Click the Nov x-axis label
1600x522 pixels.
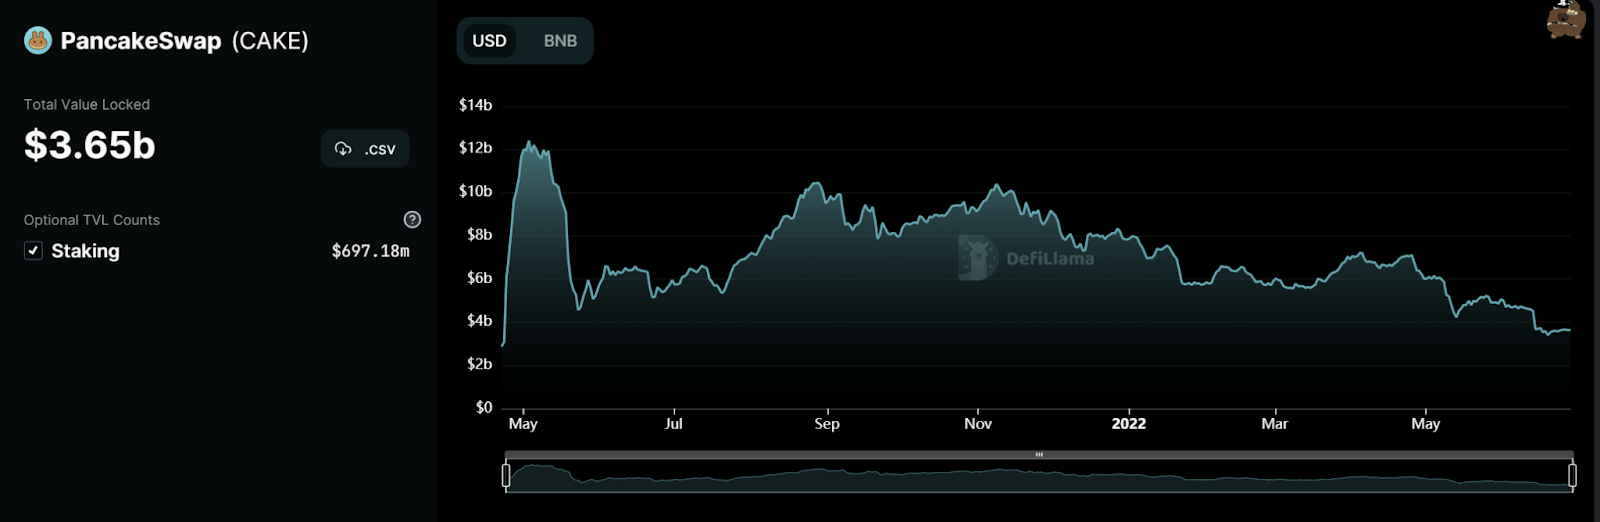point(978,424)
